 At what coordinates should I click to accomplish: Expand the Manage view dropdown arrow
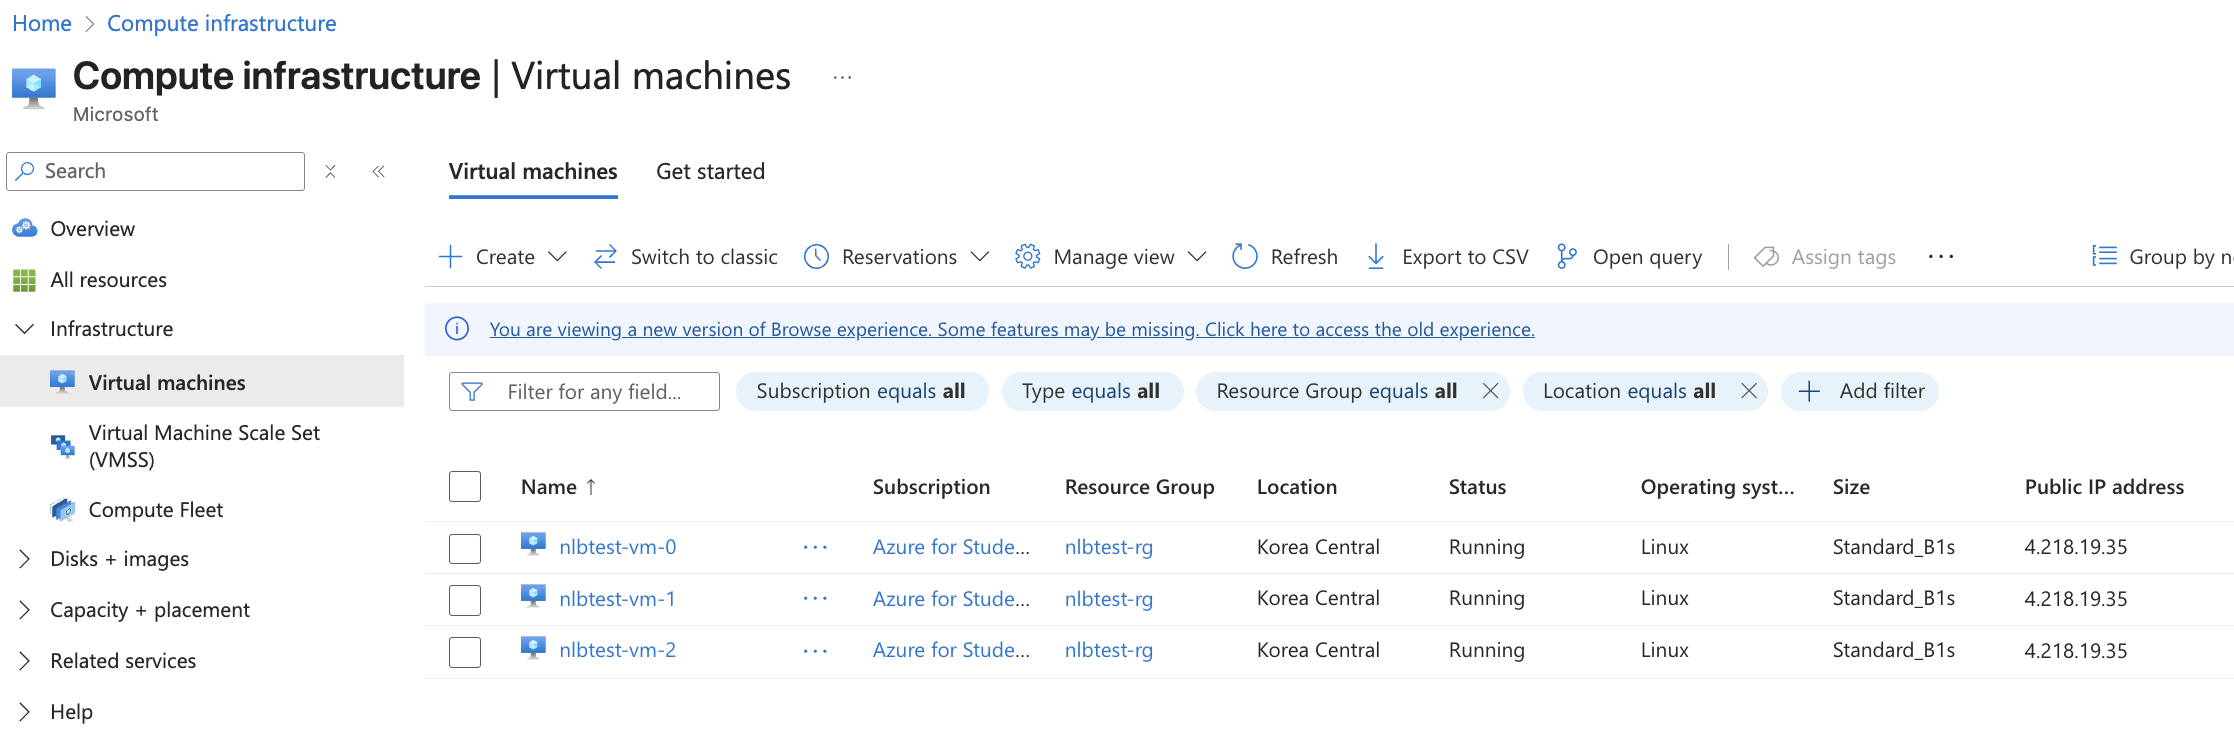1197,257
